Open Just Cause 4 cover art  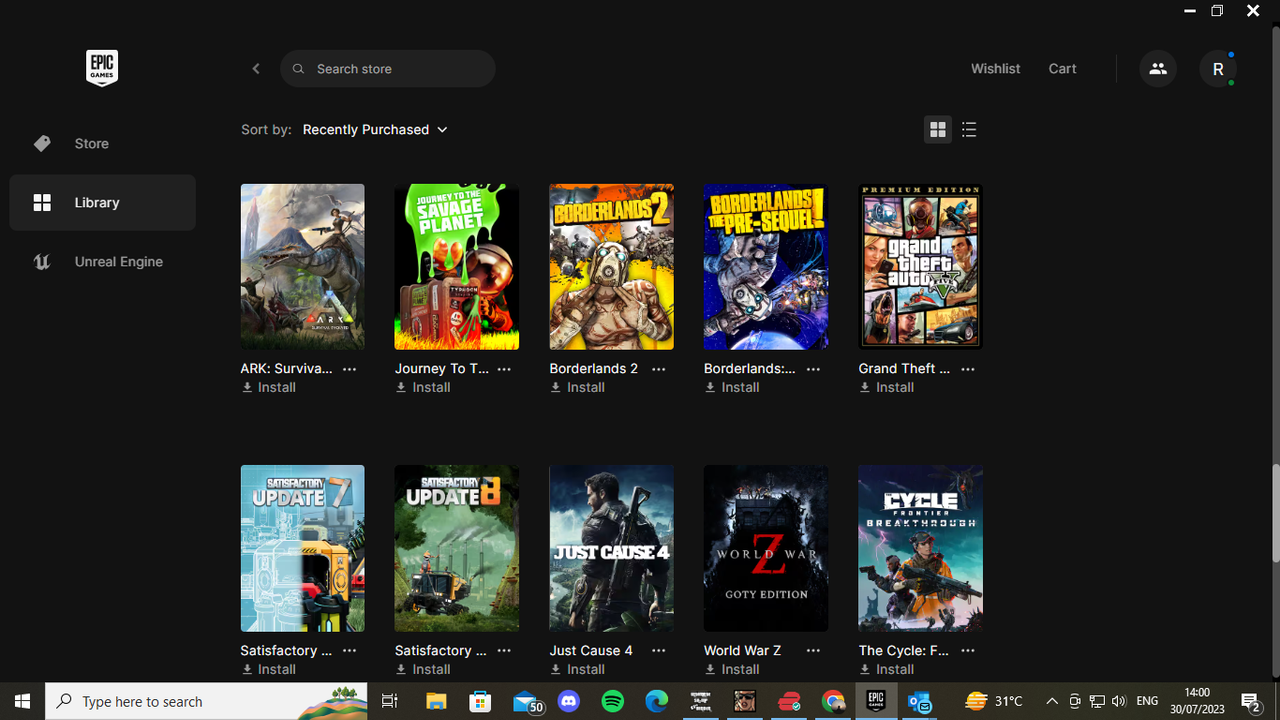(611, 548)
